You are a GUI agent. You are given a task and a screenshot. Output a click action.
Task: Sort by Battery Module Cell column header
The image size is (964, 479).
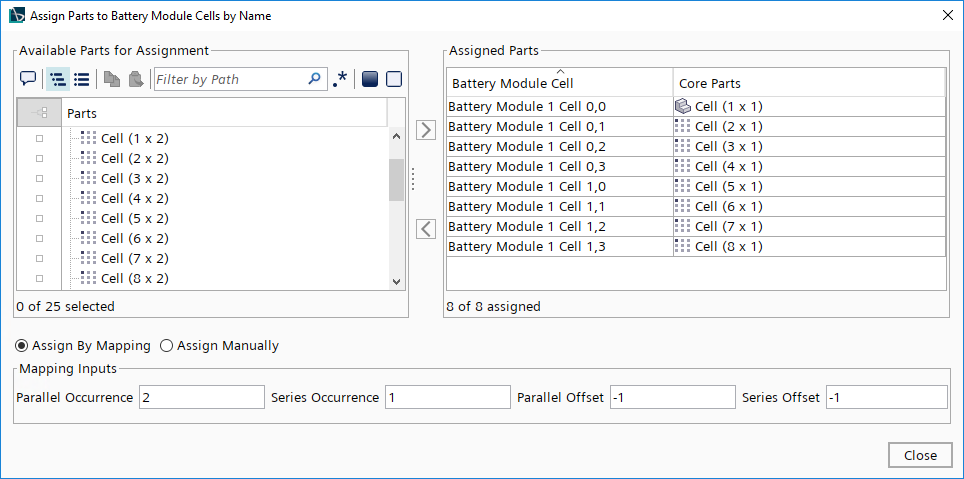(559, 83)
